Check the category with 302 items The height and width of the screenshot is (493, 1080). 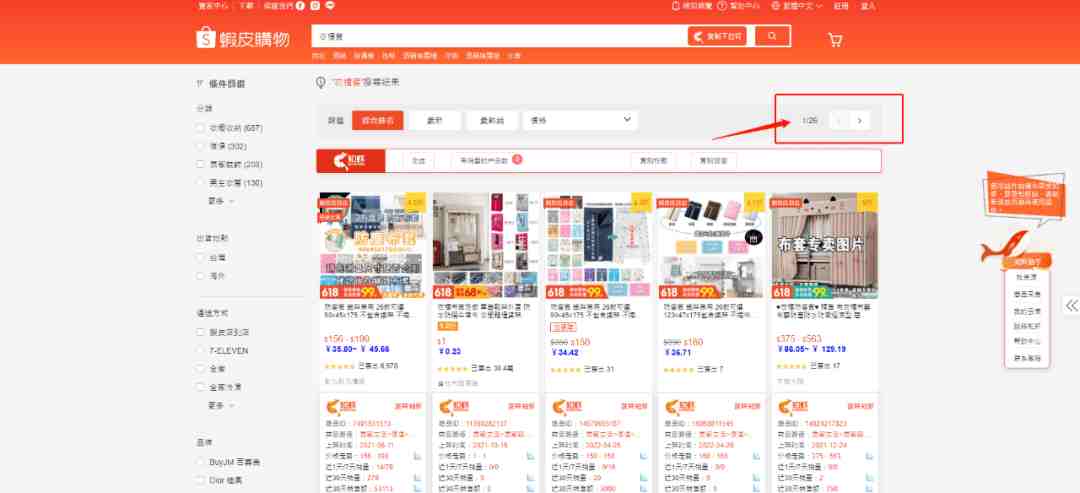pyautogui.click(x=200, y=146)
